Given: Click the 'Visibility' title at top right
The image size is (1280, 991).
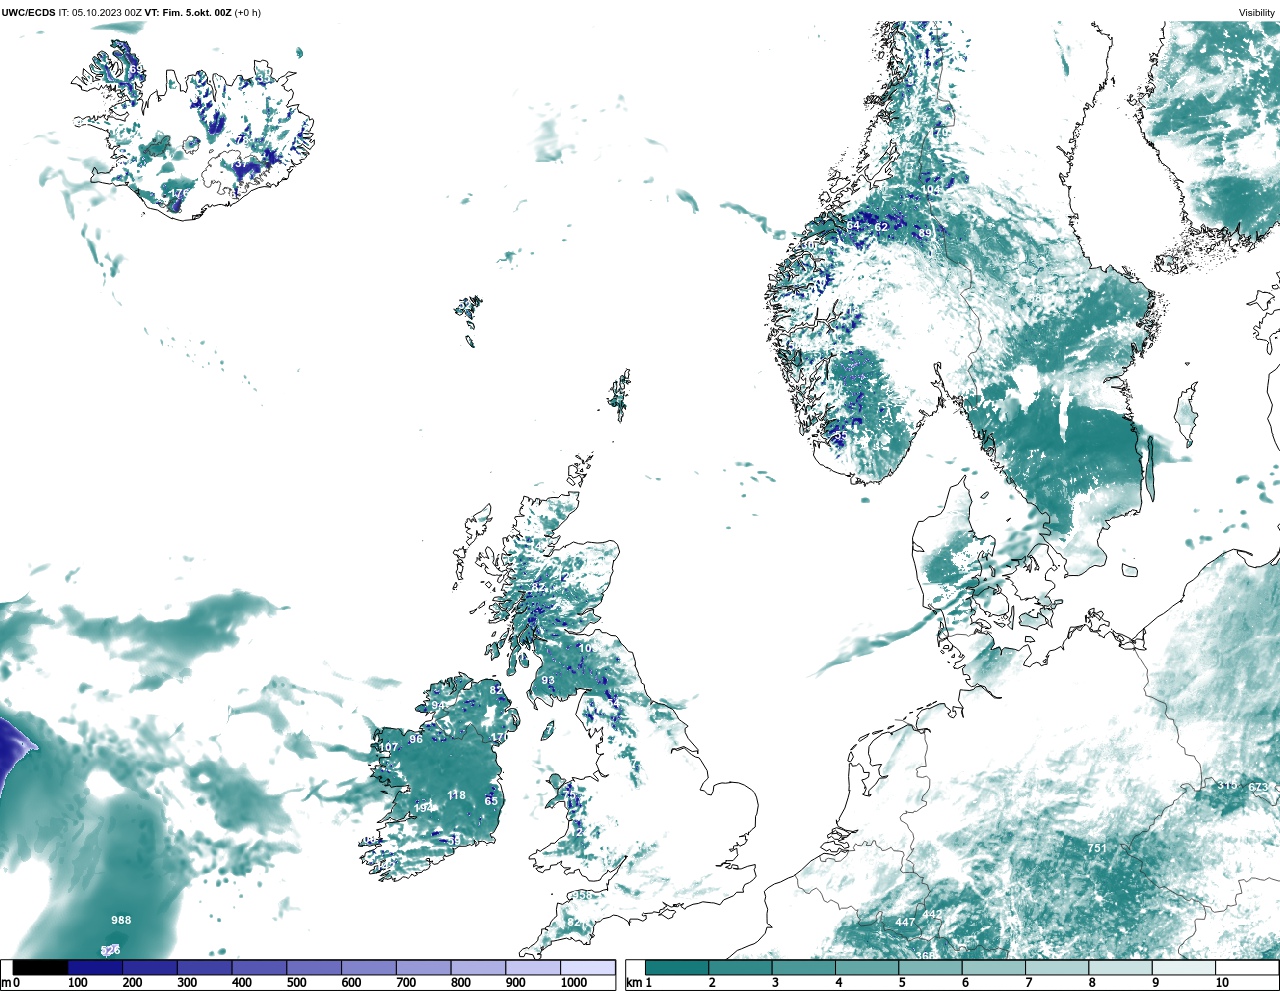Looking at the screenshot, I should coord(1257,13).
